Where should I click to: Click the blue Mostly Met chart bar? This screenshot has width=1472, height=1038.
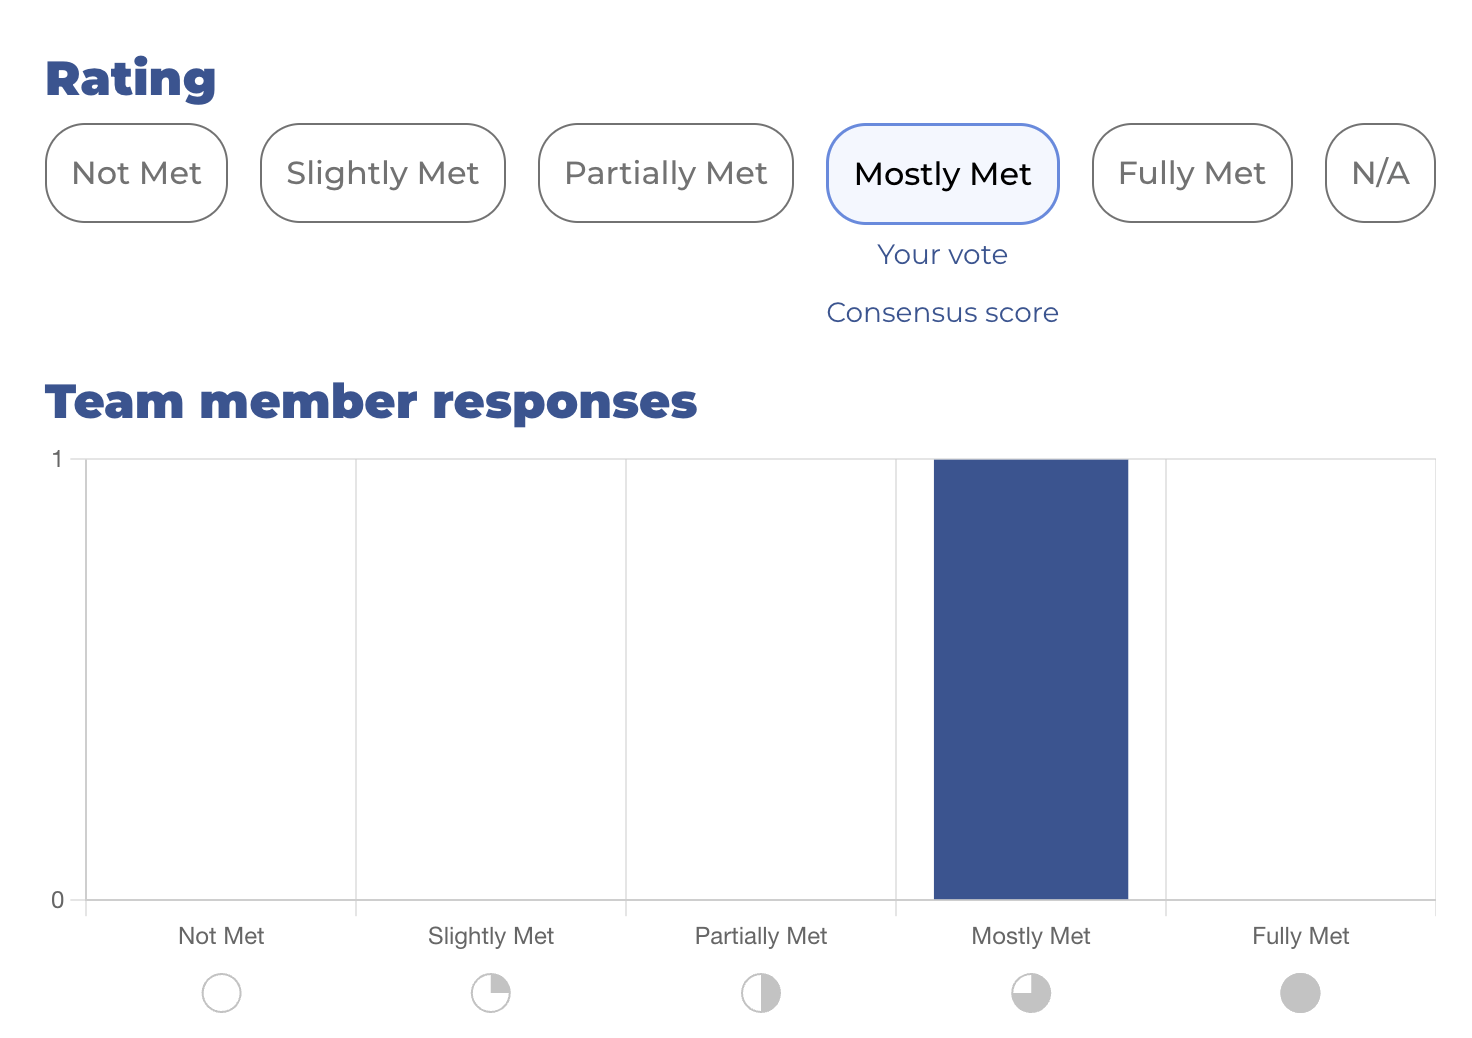[1031, 679]
